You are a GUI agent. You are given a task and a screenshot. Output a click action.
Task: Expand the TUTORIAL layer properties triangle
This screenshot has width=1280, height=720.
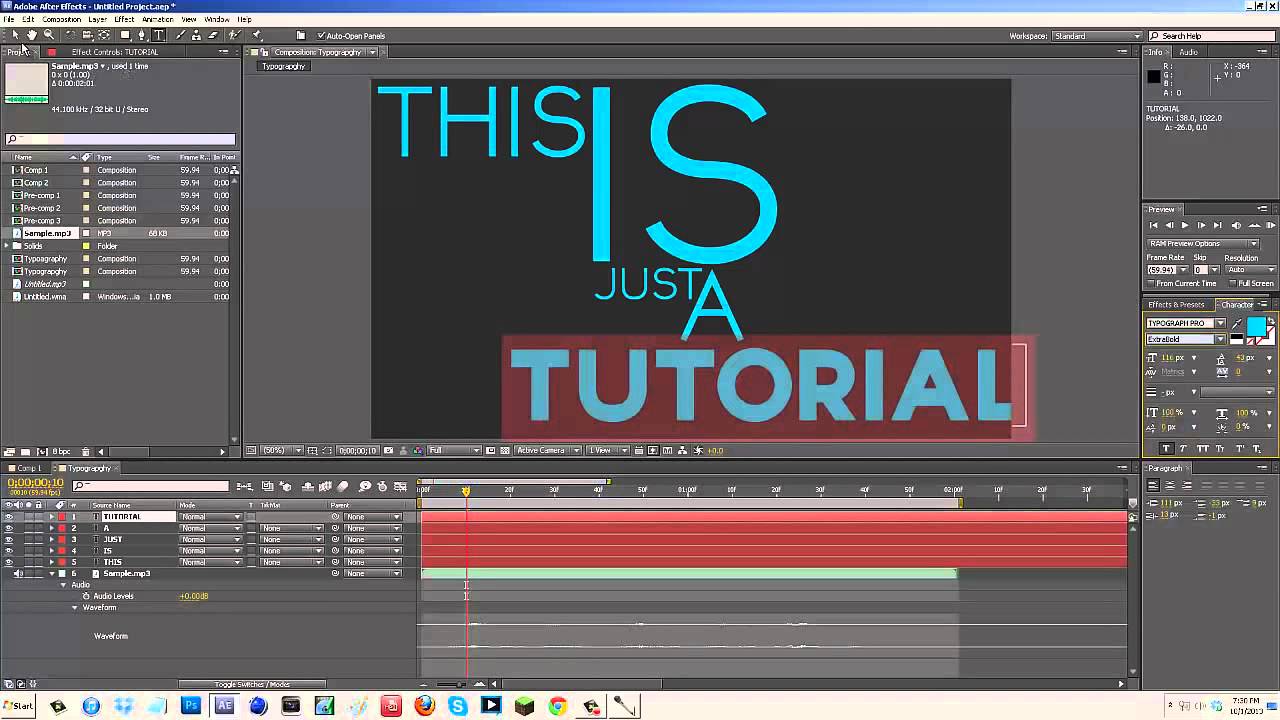pyautogui.click(x=52, y=517)
